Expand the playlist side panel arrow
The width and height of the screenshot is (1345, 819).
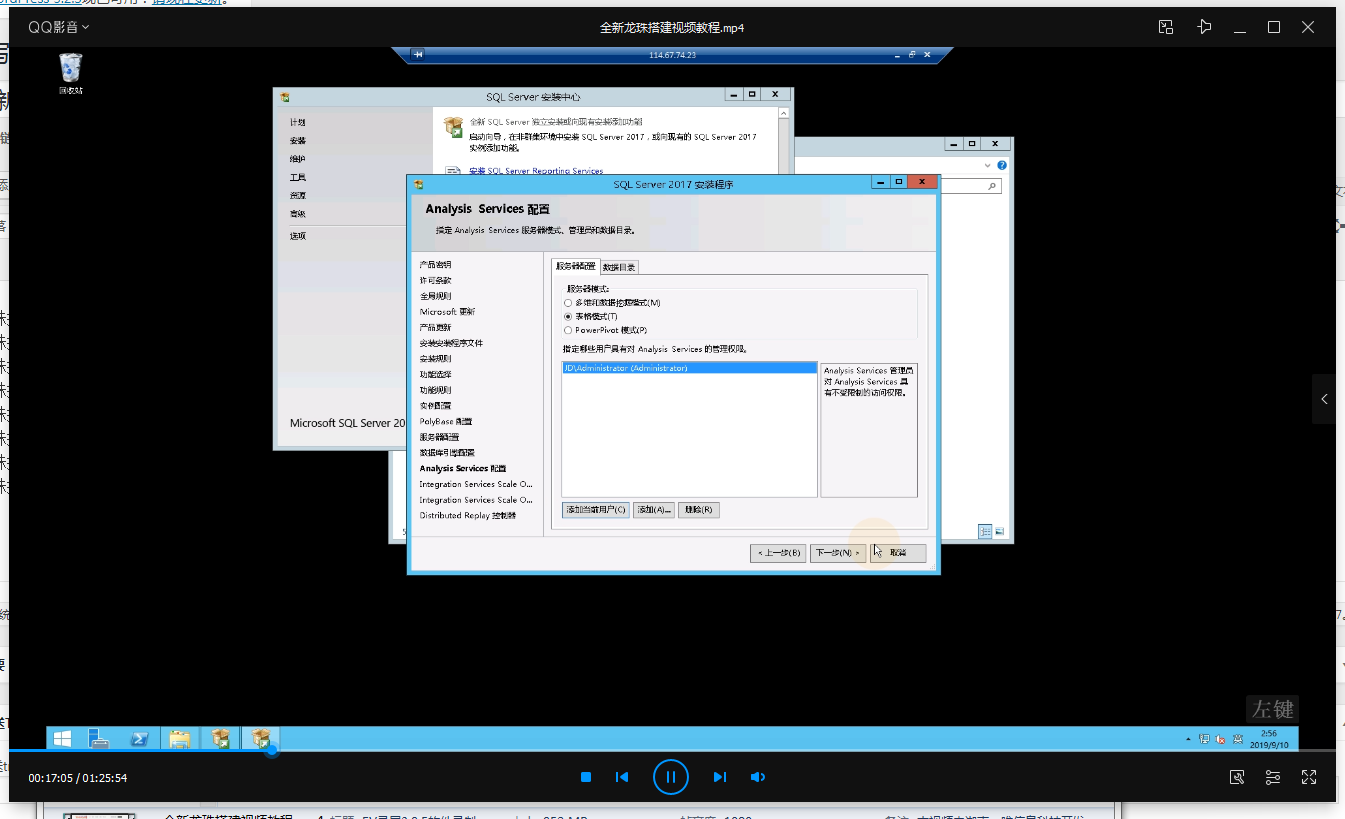point(1324,399)
